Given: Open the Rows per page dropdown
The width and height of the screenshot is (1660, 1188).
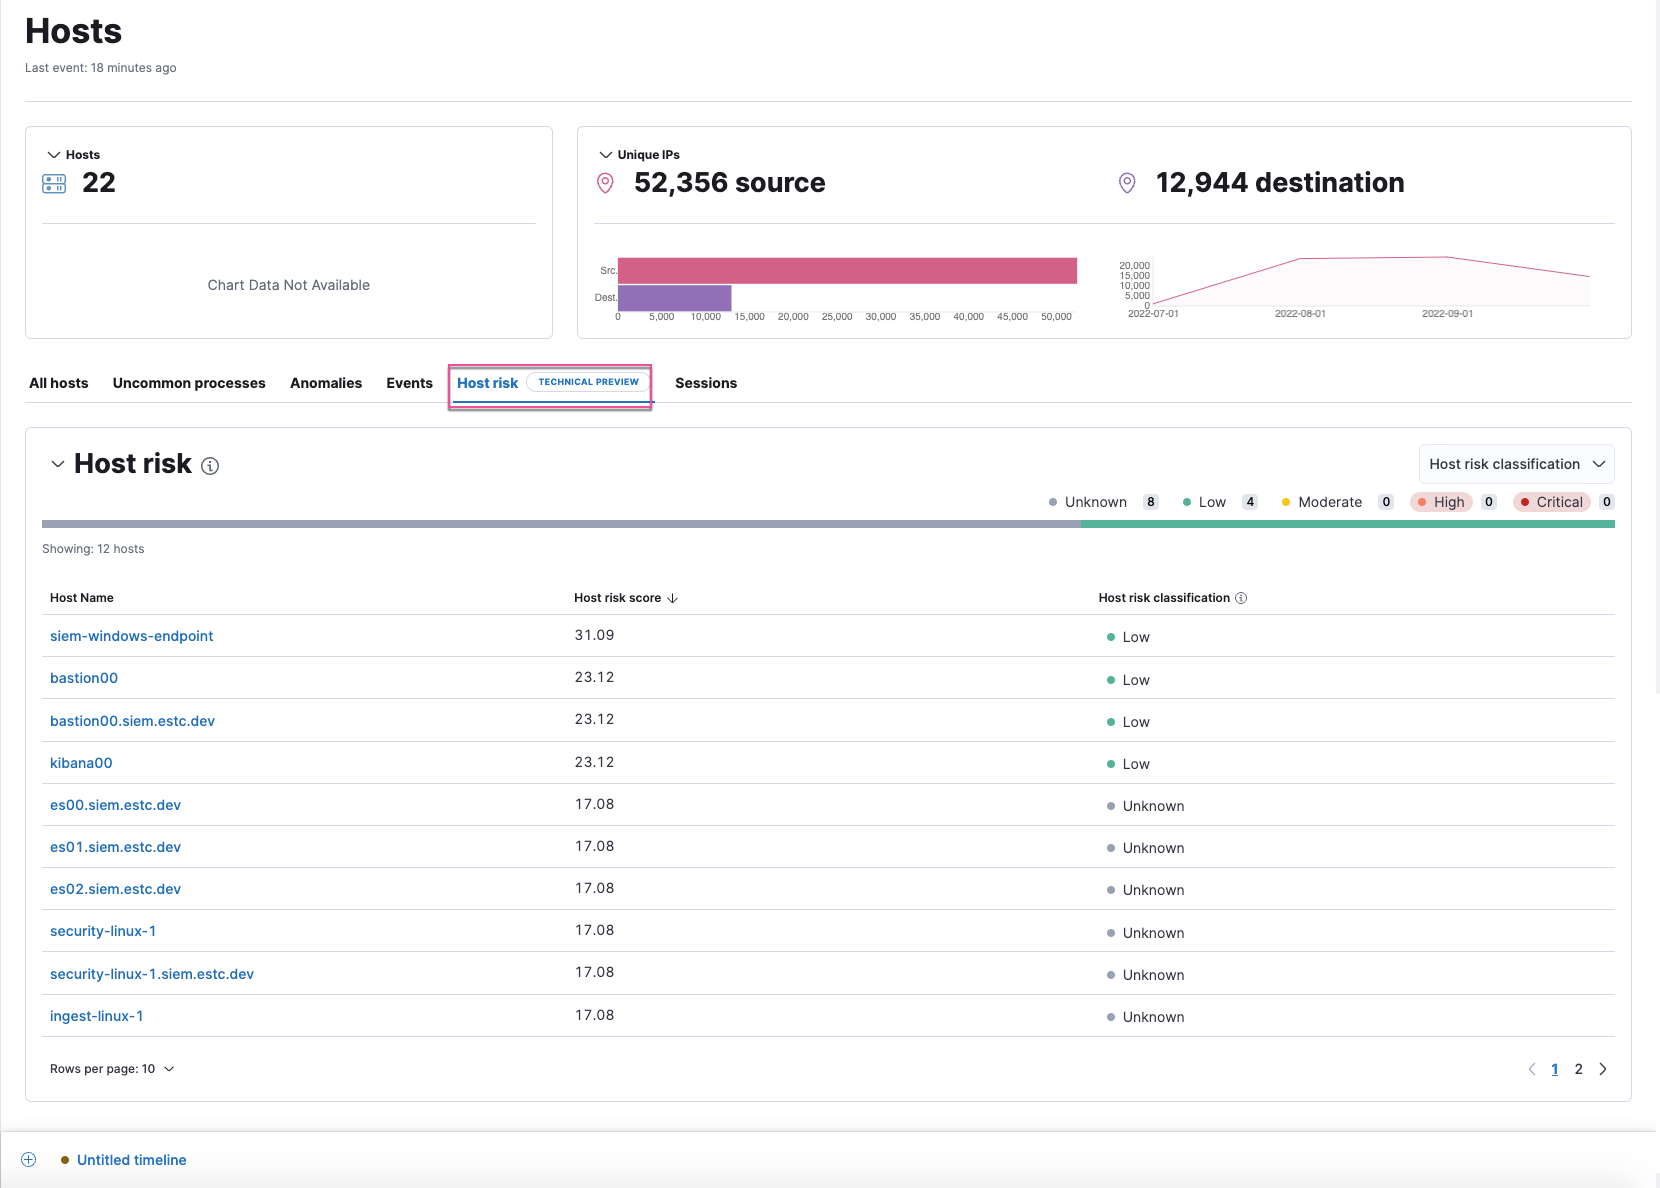Looking at the screenshot, I should pyautogui.click(x=112, y=1069).
